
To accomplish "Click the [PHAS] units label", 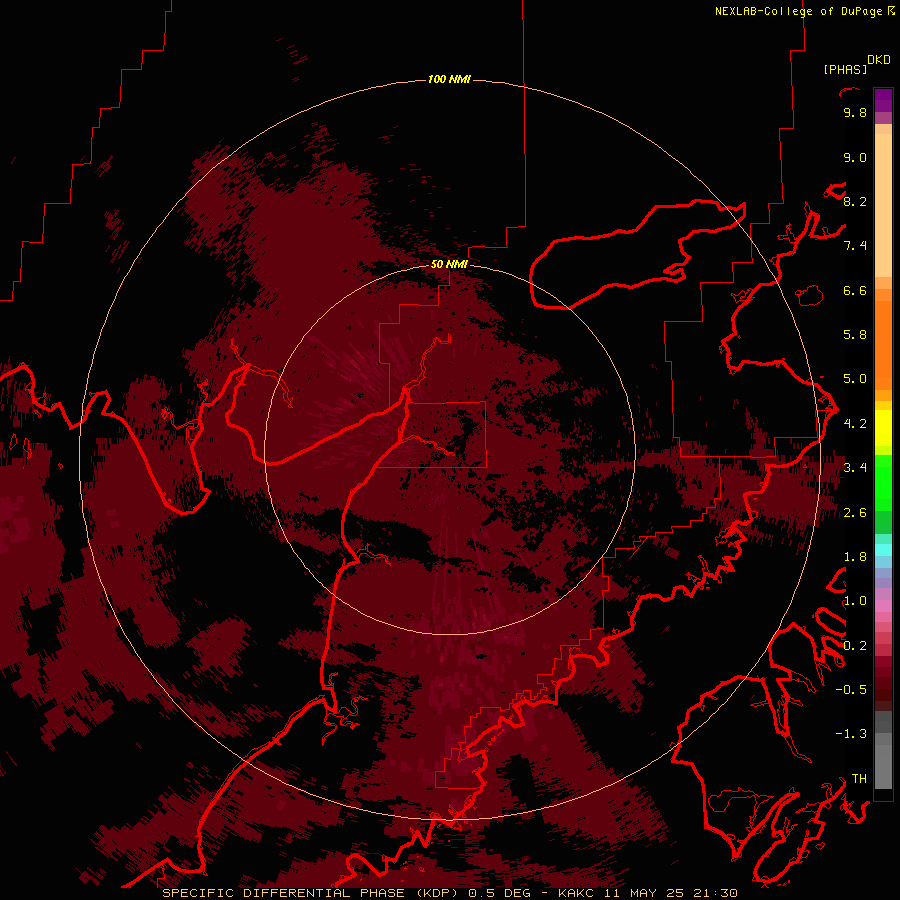I will (845, 69).
